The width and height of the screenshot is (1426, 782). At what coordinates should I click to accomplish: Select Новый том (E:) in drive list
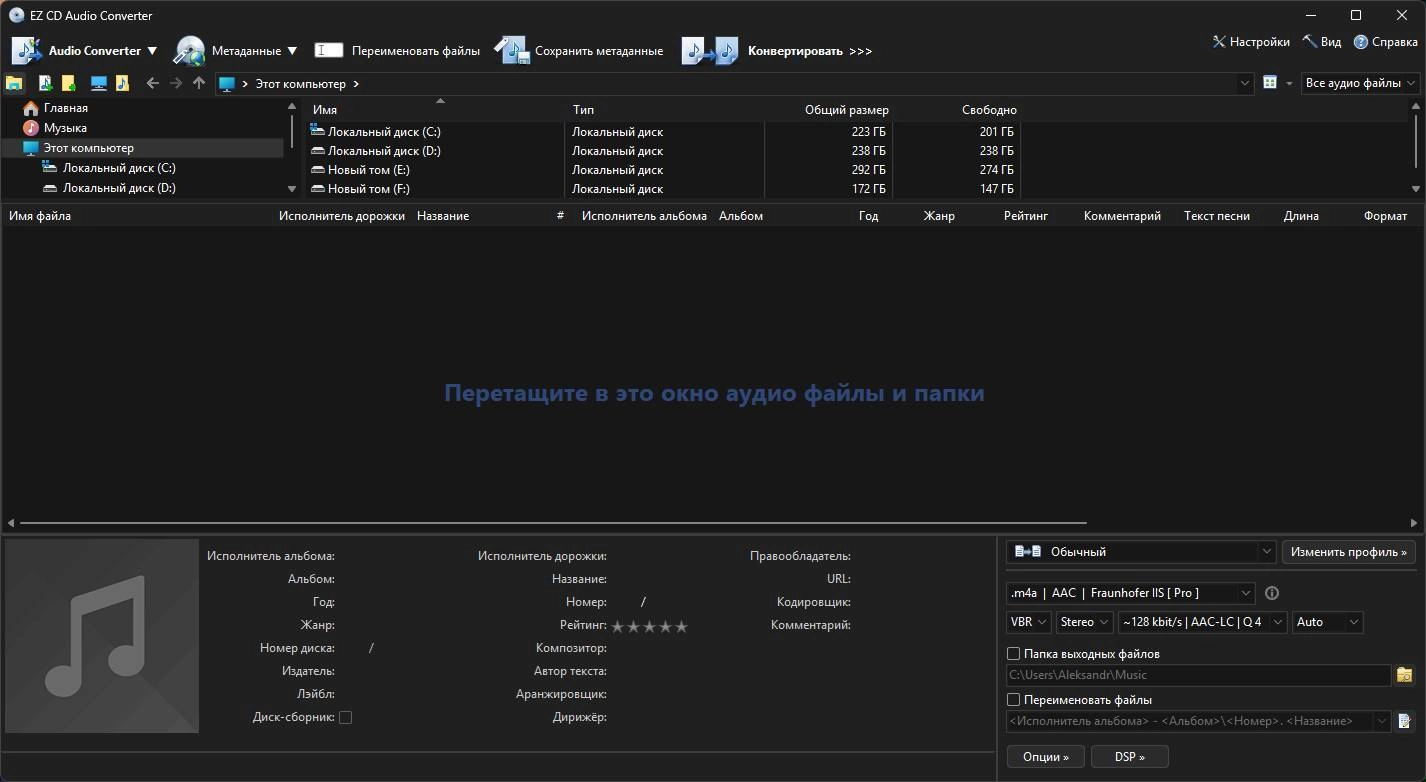(664, 170)
